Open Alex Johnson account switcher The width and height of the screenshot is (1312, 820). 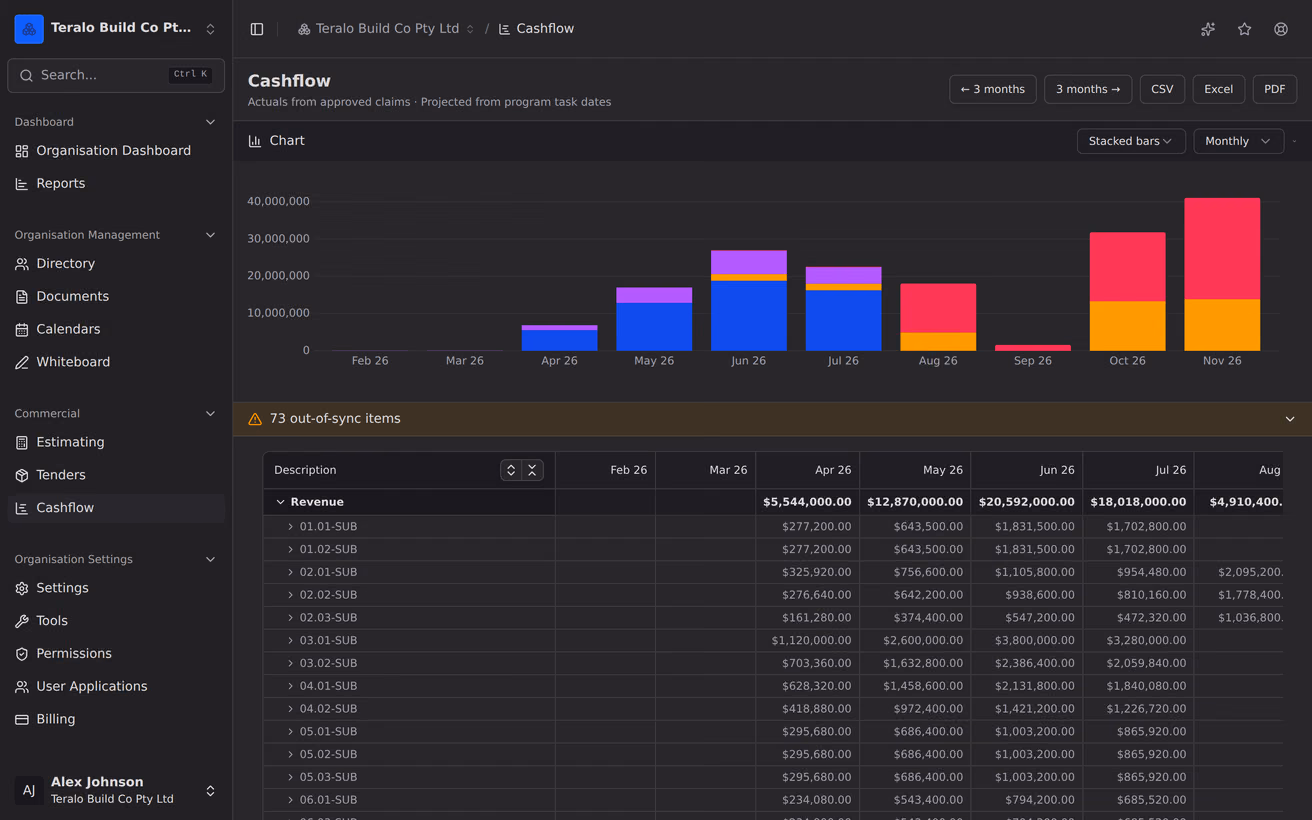click(x=116, y=790)
